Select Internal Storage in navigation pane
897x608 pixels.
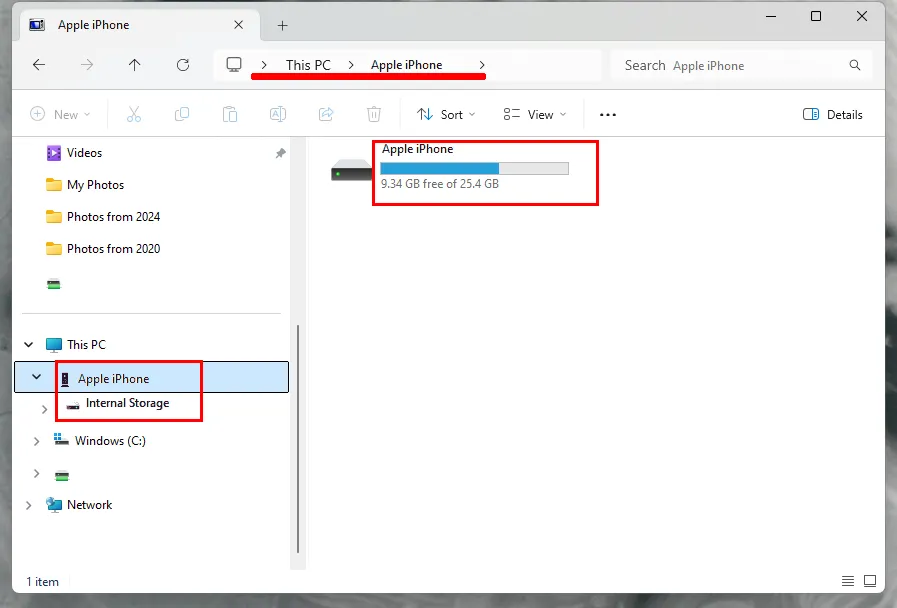[127, 403]
